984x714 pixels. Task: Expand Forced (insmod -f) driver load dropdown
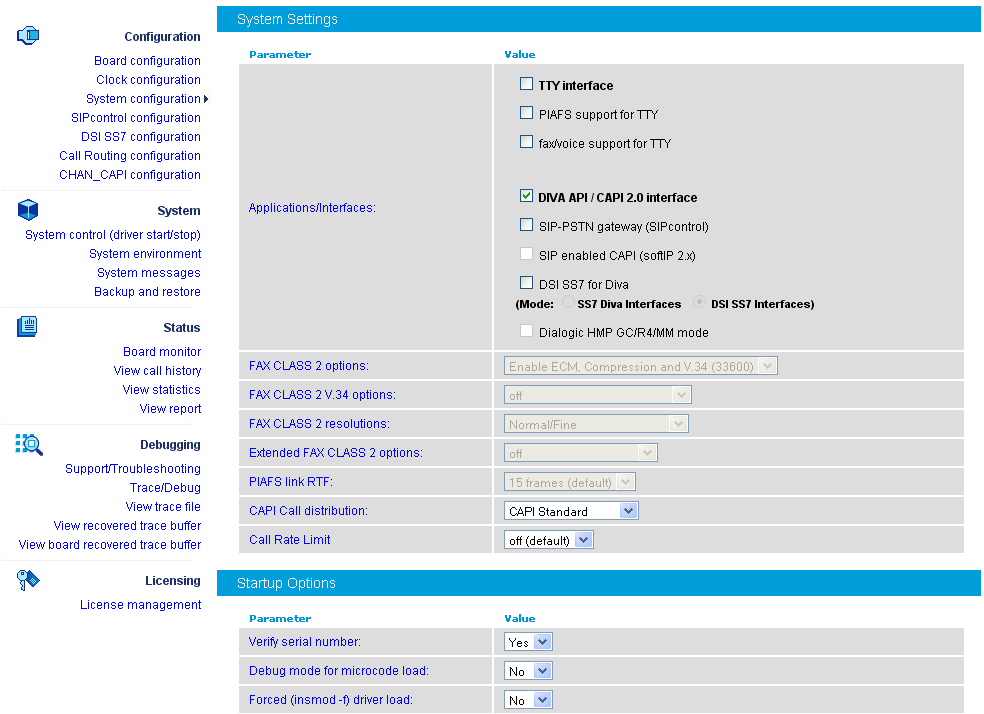tap(528, 700)
